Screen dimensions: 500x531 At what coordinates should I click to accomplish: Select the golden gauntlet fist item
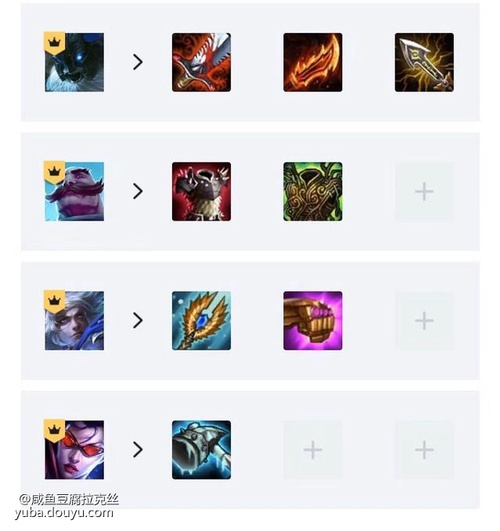pyautogui.click(x=313, y=321)
